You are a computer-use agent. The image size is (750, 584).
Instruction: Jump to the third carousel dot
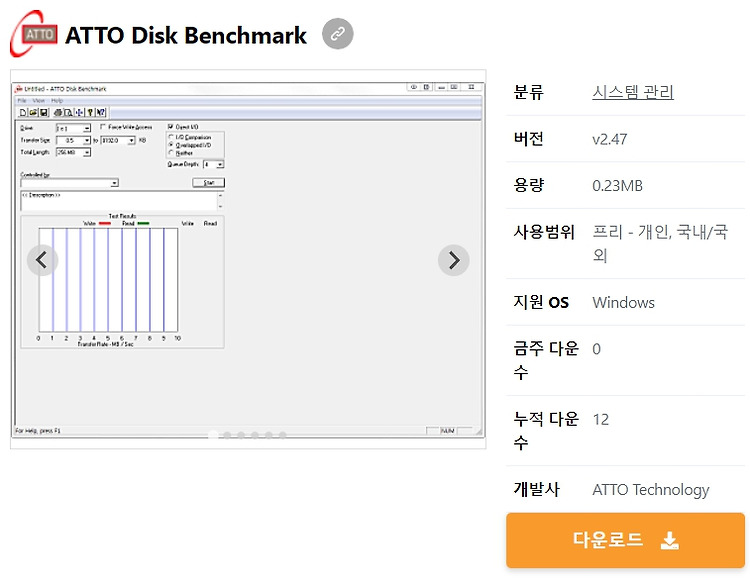point(241,435)
